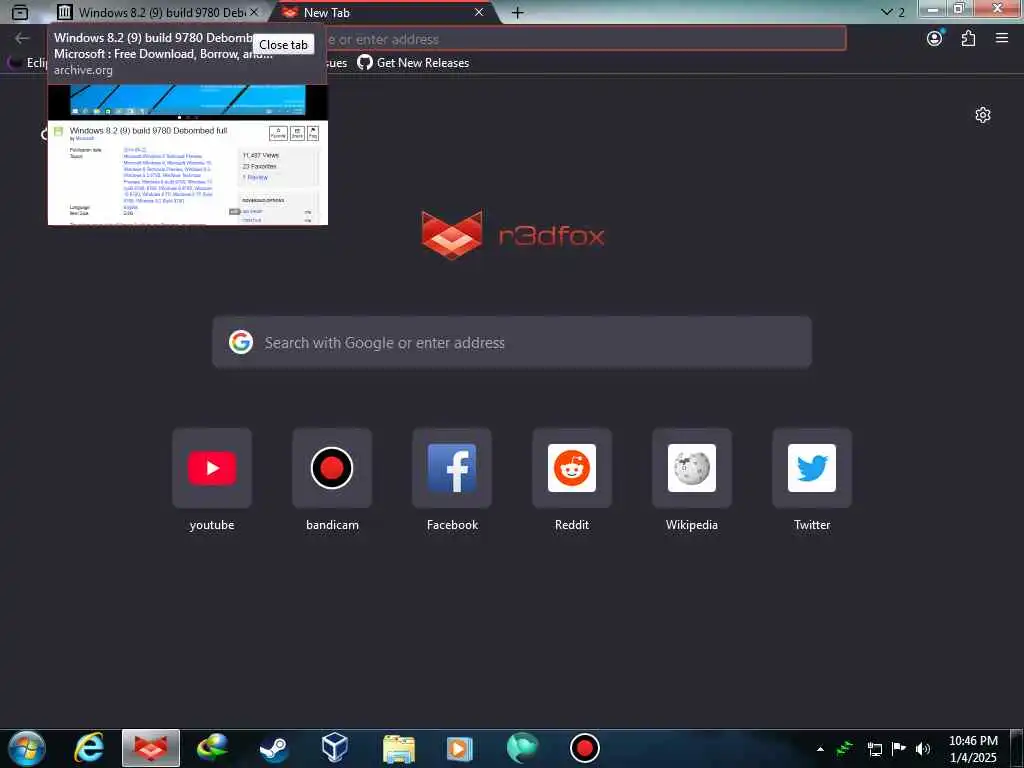Open the media player icon in the taskbar
Viewport: 1024px width, 768px height.
pos(459,748)
